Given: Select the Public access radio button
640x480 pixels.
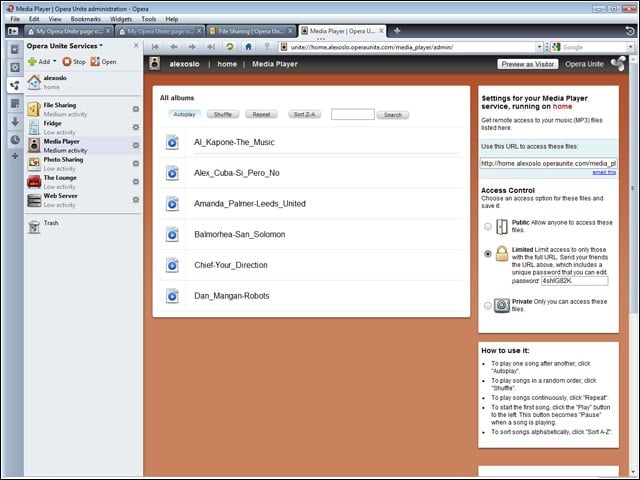Looking at the screenshot, I should [488, 226].
